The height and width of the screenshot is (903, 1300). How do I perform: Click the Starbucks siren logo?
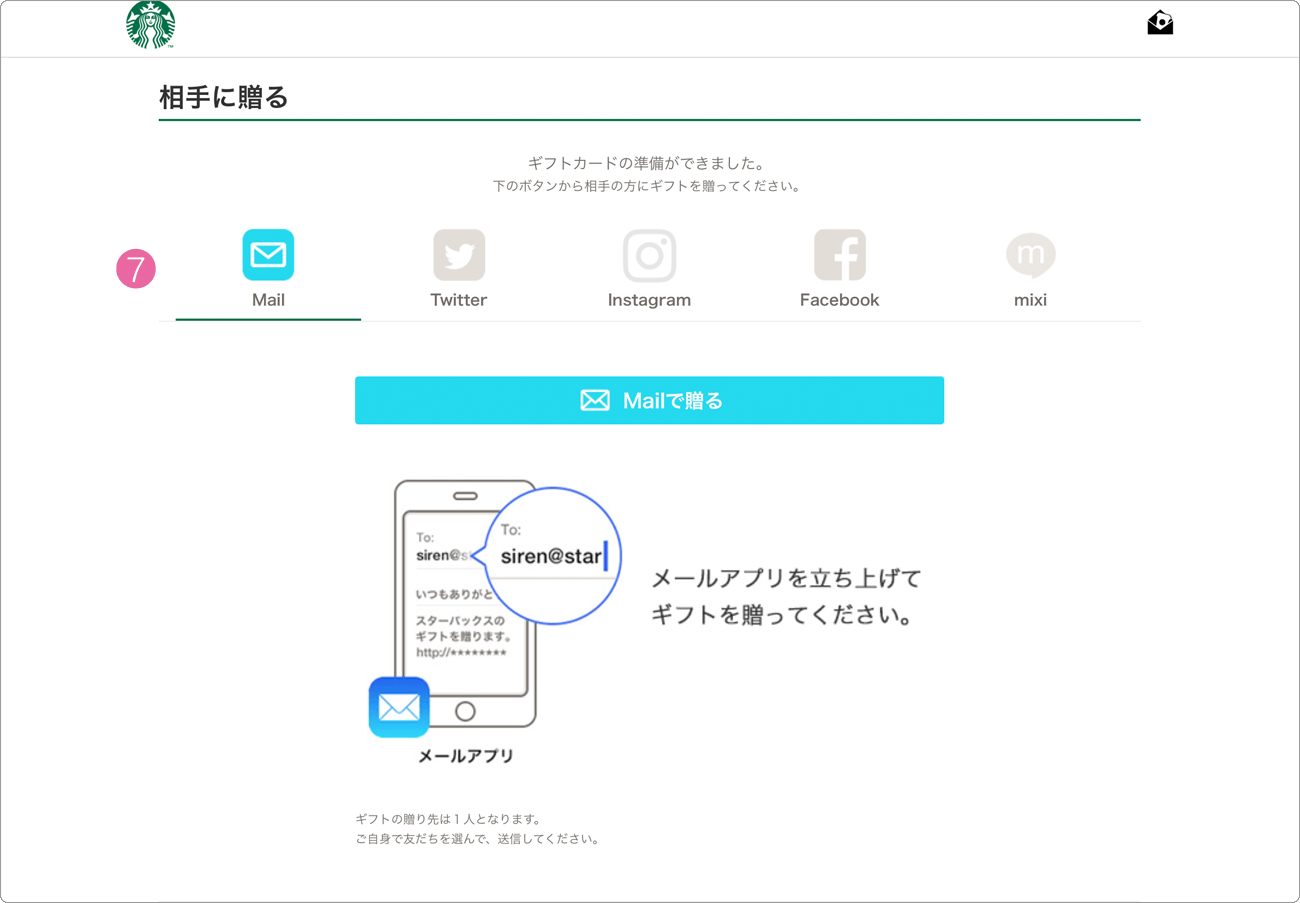[x=151, y=25]
